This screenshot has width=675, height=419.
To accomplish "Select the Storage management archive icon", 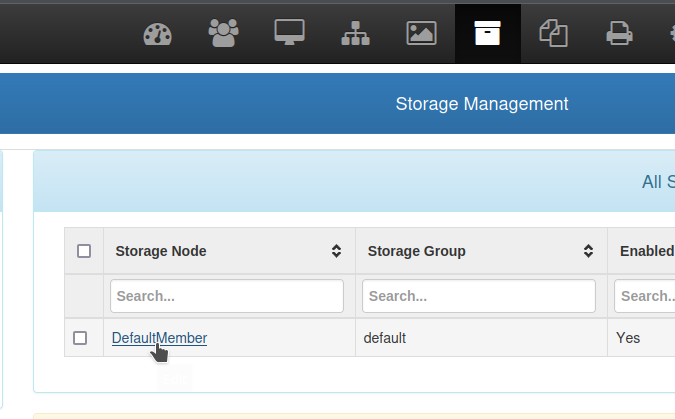I will (487, 33).
